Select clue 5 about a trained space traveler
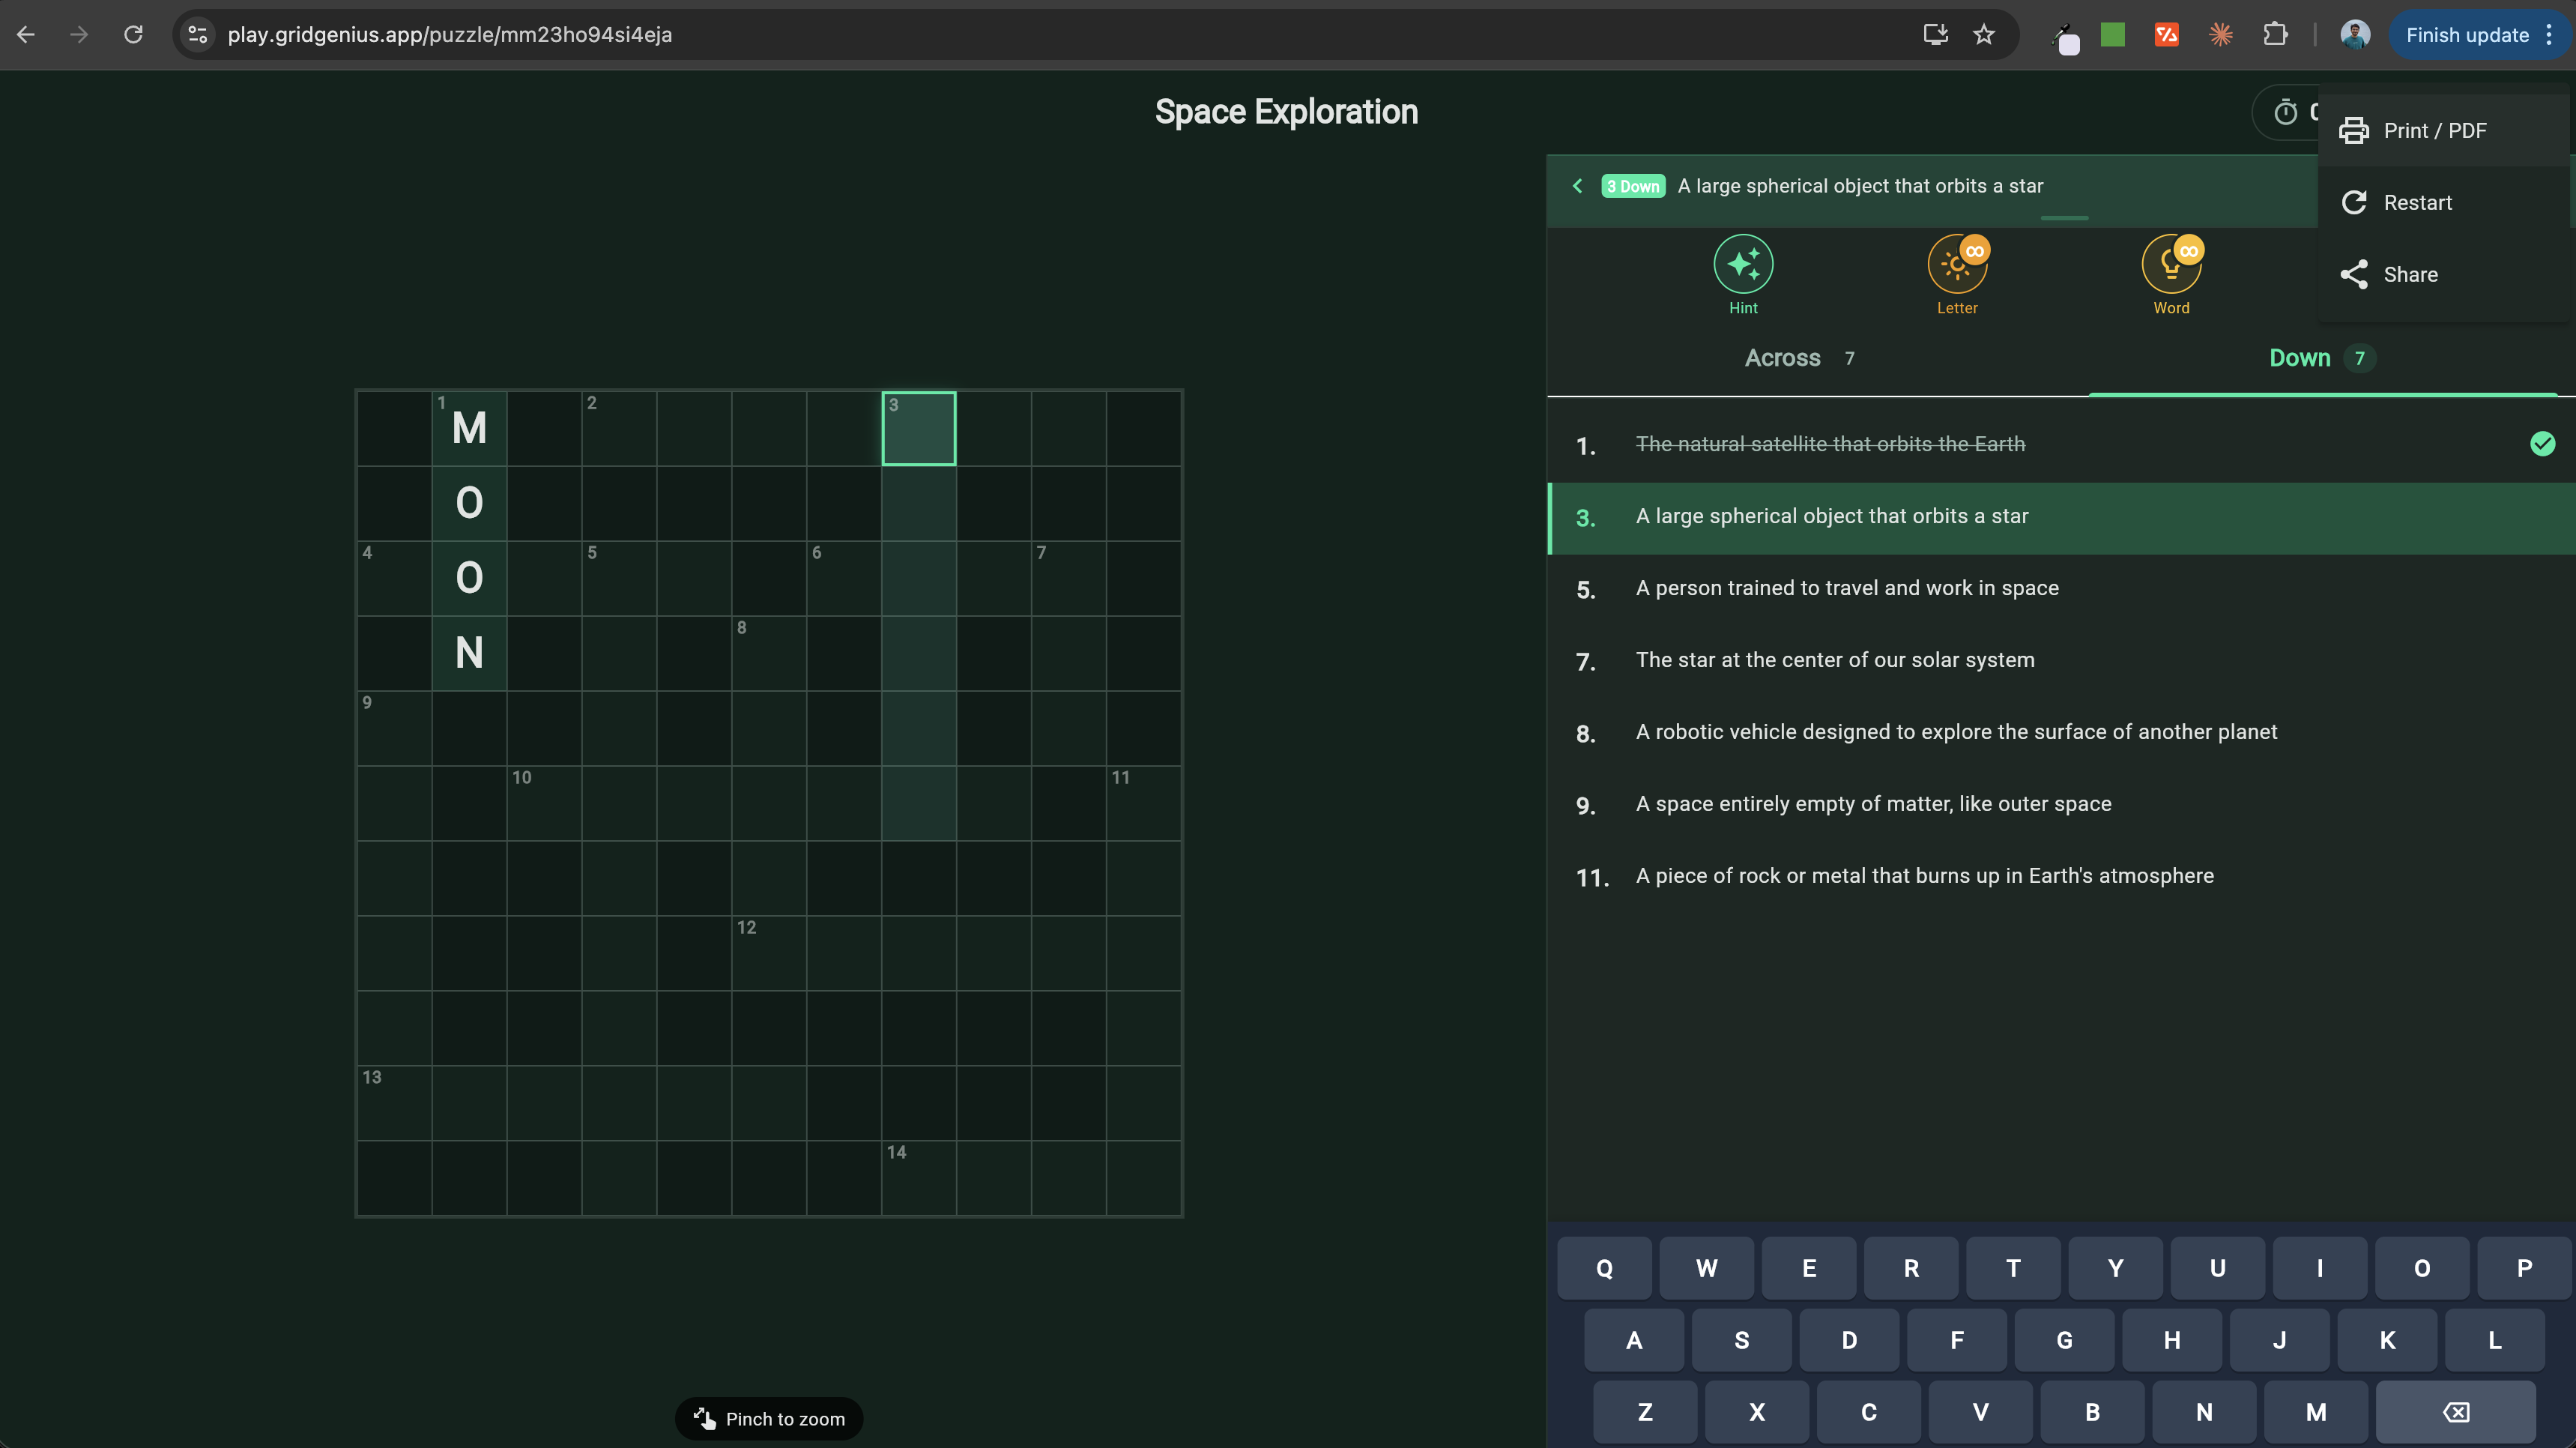The image size is (2576, 1448). point(1846,589)
